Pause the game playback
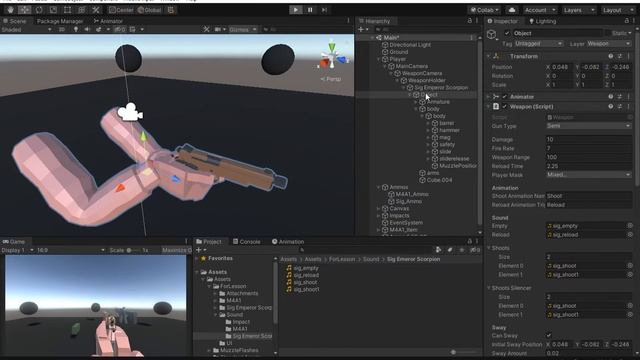640x360 pixels. [310, 10]
